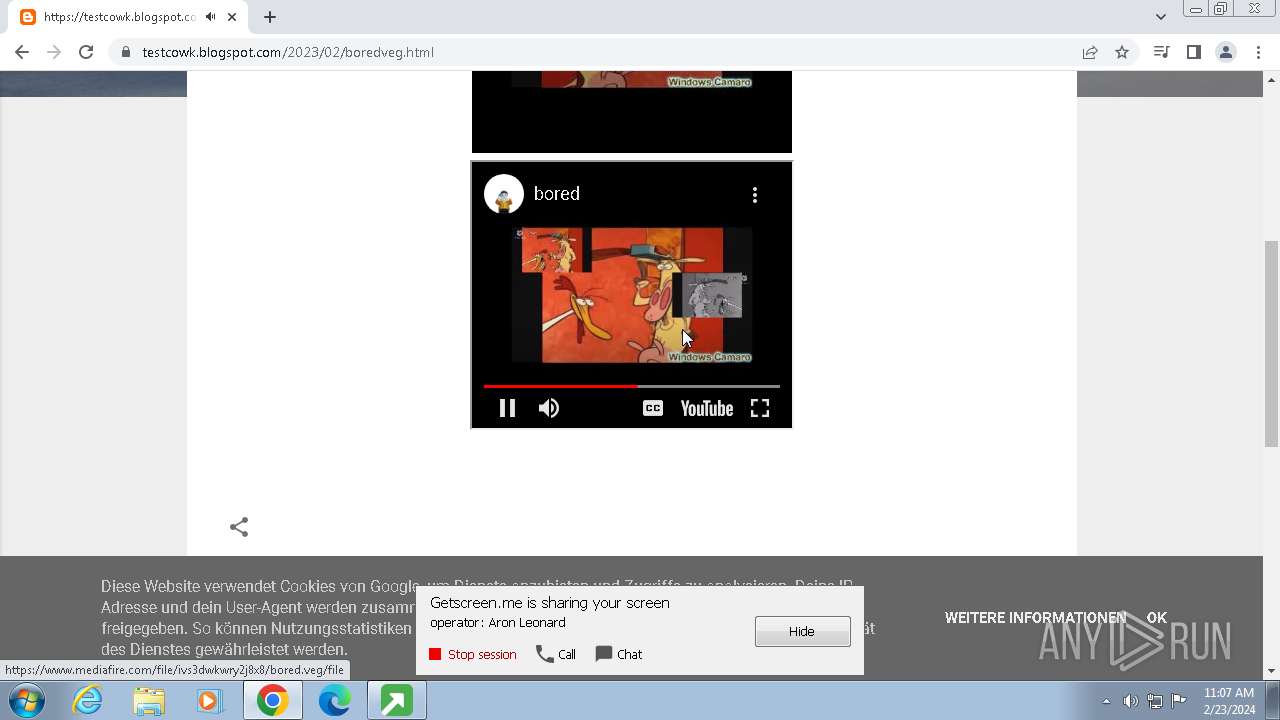Open Chrome side panel
Image resolution: width=1280 pixels, height=720 pixels.
coord(1193,52)
